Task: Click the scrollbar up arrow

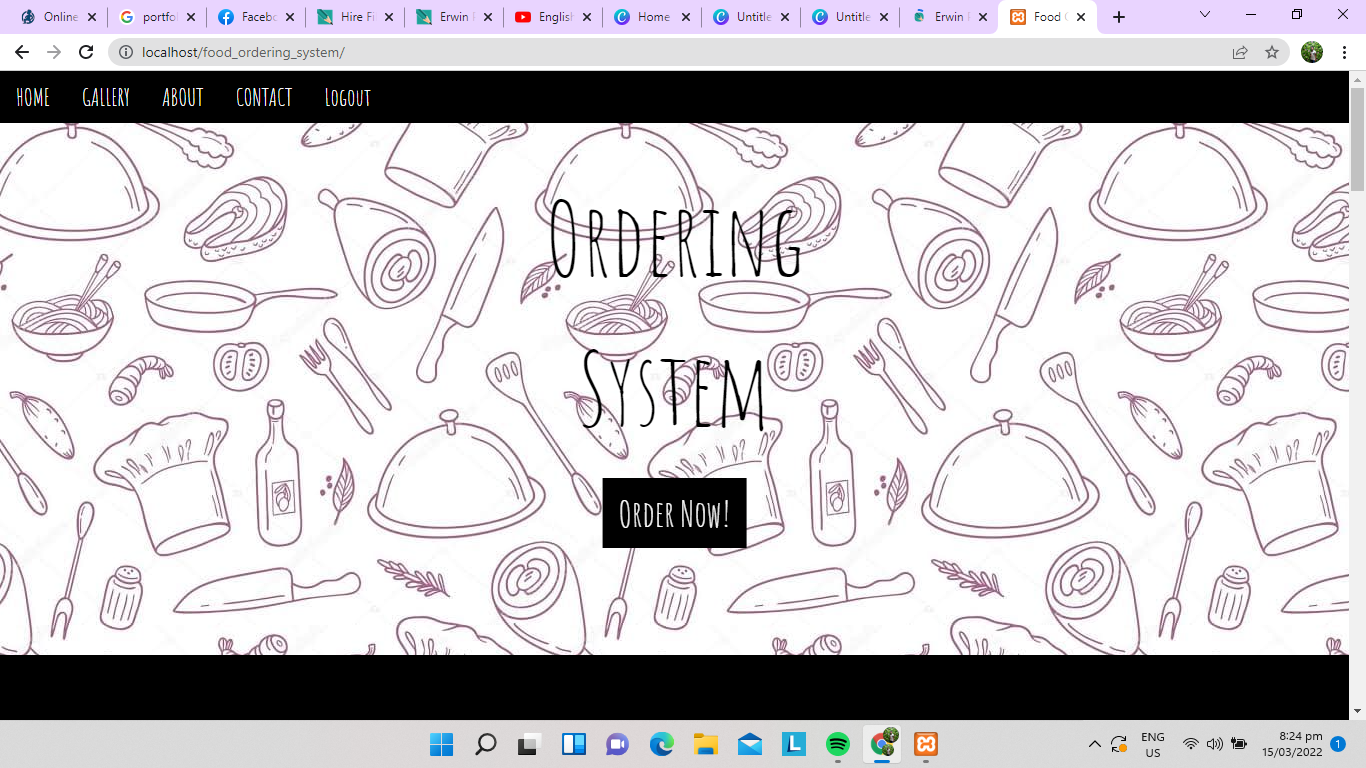Action: tap(1357, 79)
